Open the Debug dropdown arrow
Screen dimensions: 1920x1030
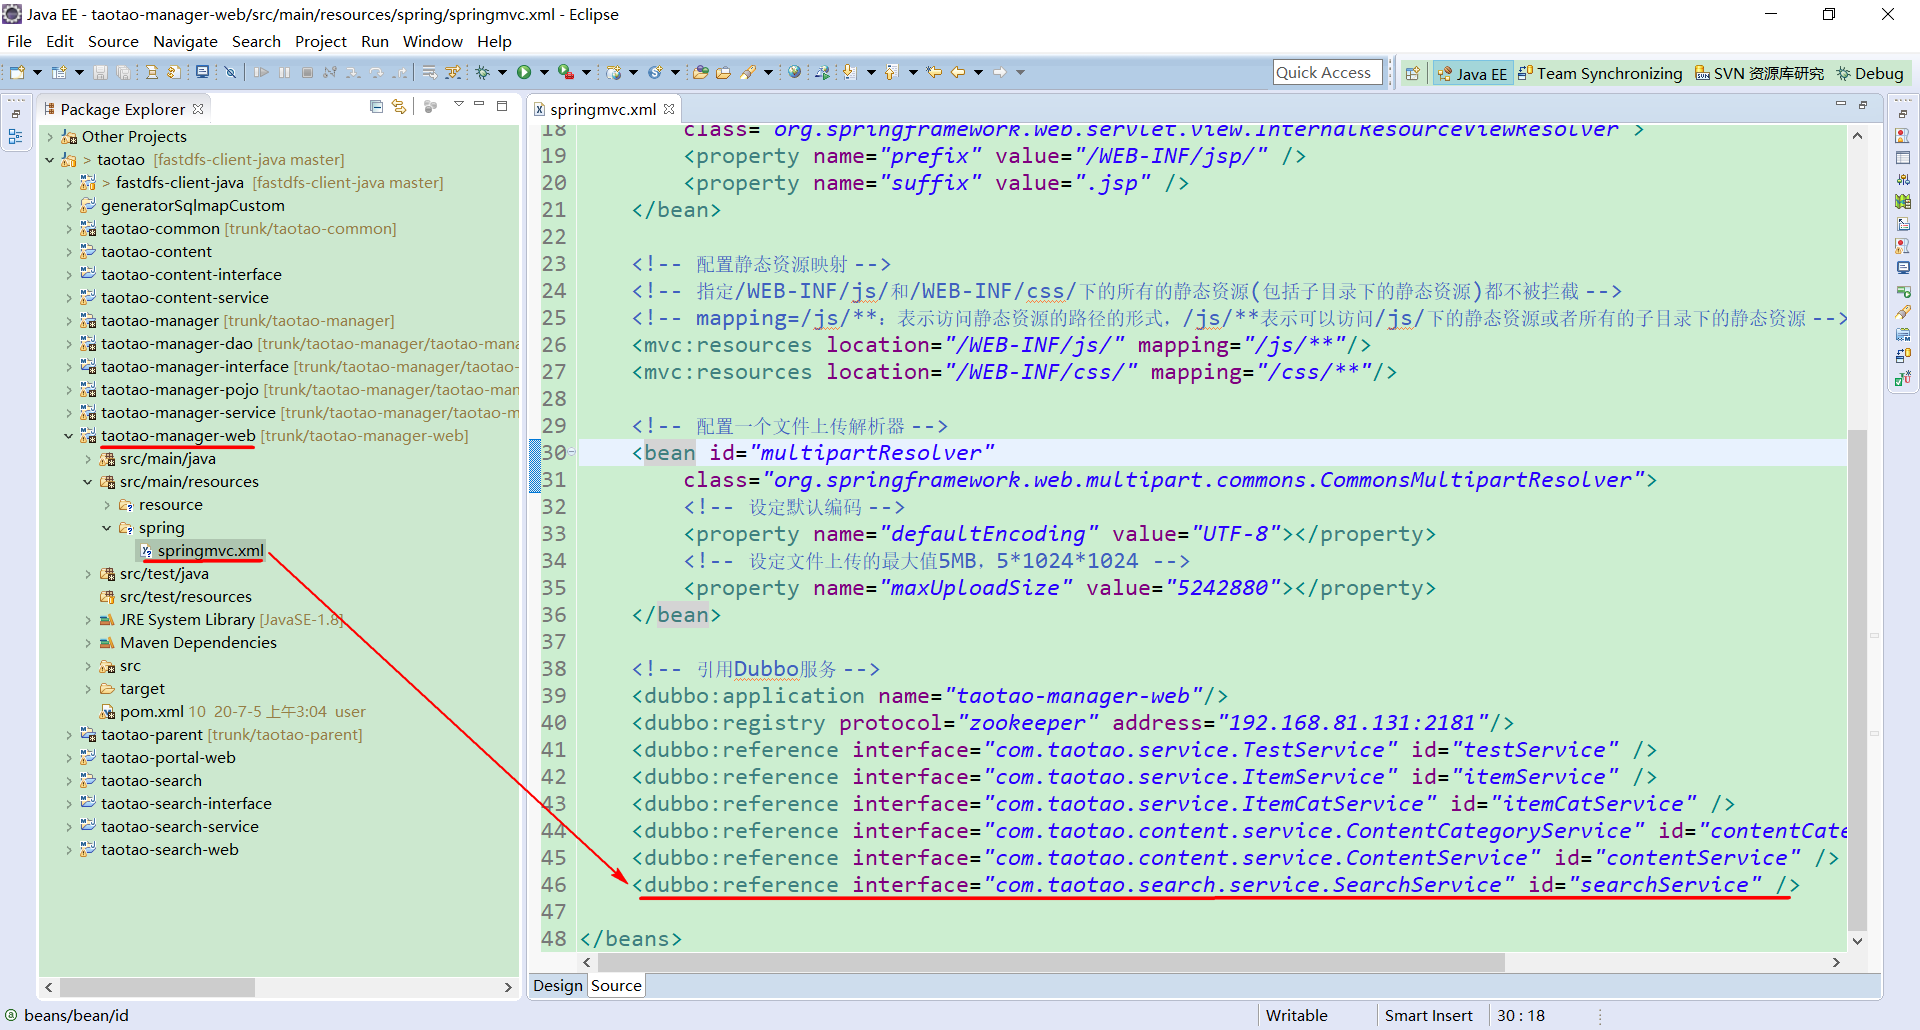(x=502, y=72)
